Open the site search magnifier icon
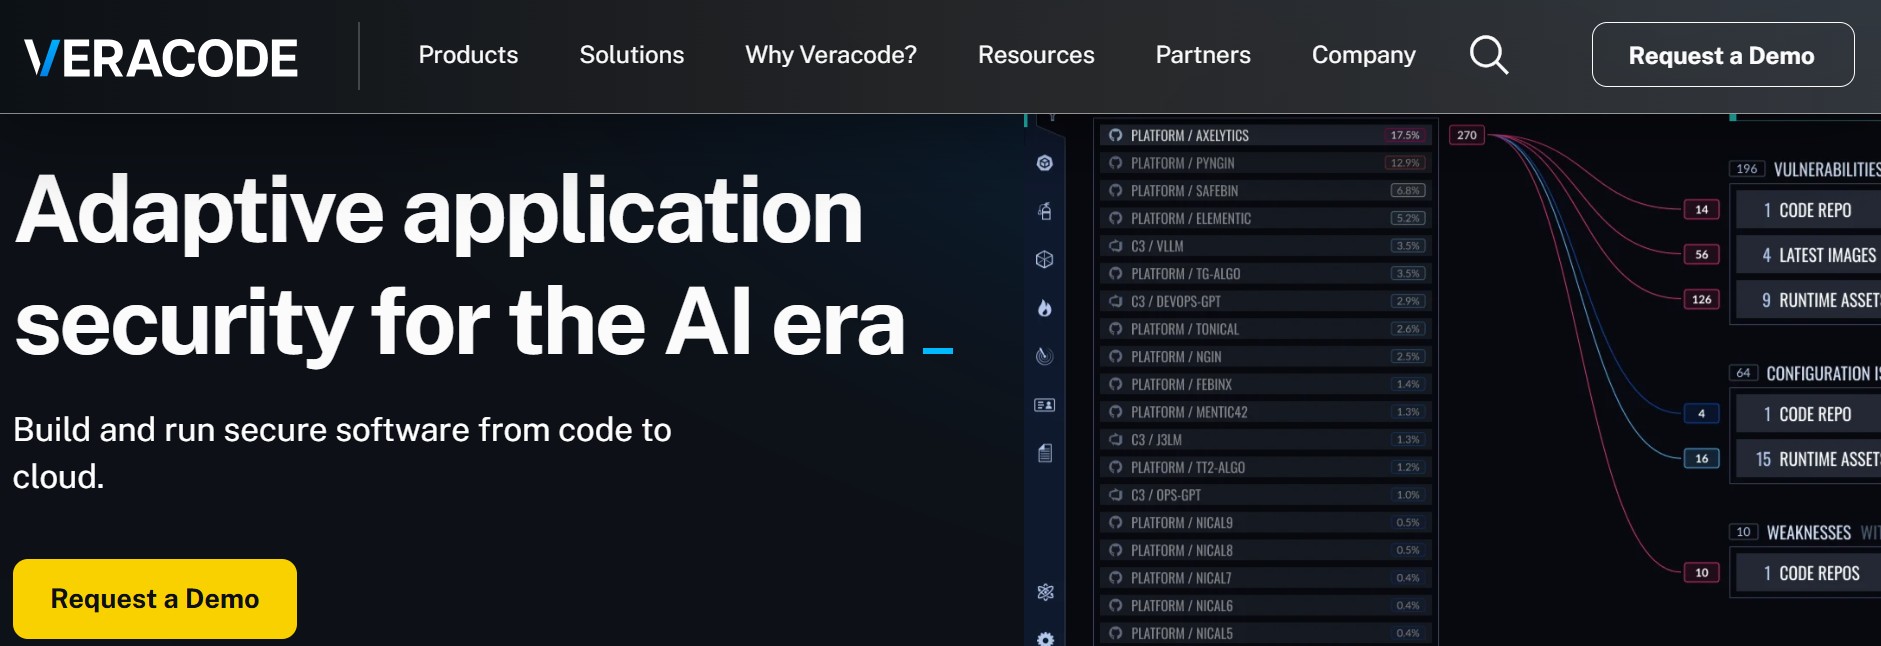Screen dimensions: 1881x646 1488,55
